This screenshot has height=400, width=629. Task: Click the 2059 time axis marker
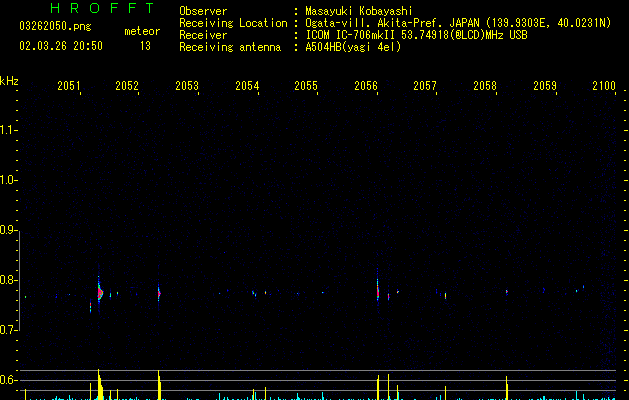click(545, 86)
